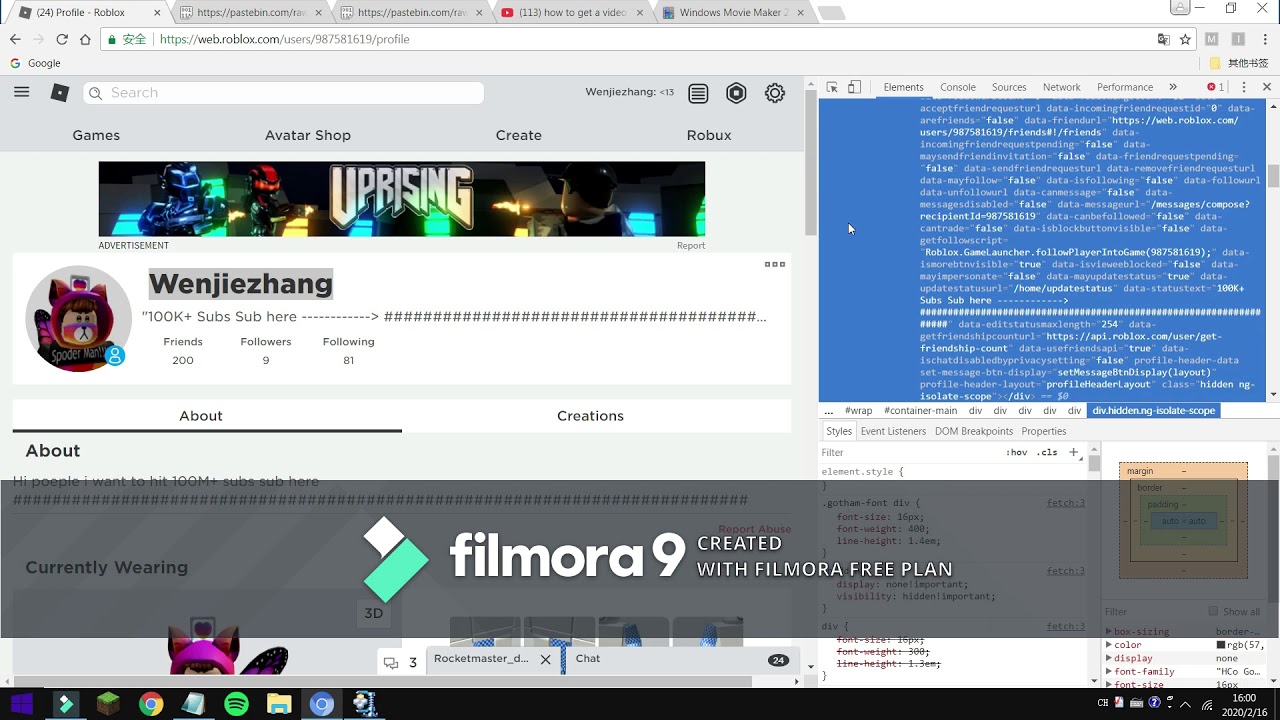The height and width of the screenshot is (720, 1280).
Task: Open the DevTools Console tab
Action: (957, 87)
